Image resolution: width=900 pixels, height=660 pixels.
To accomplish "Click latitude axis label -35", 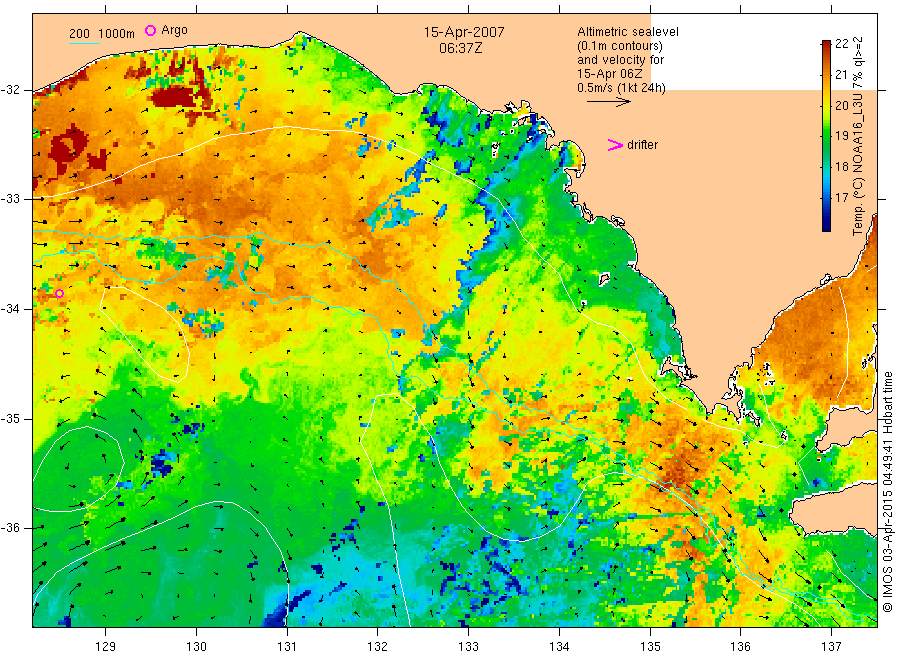I will tap(10, 418).
